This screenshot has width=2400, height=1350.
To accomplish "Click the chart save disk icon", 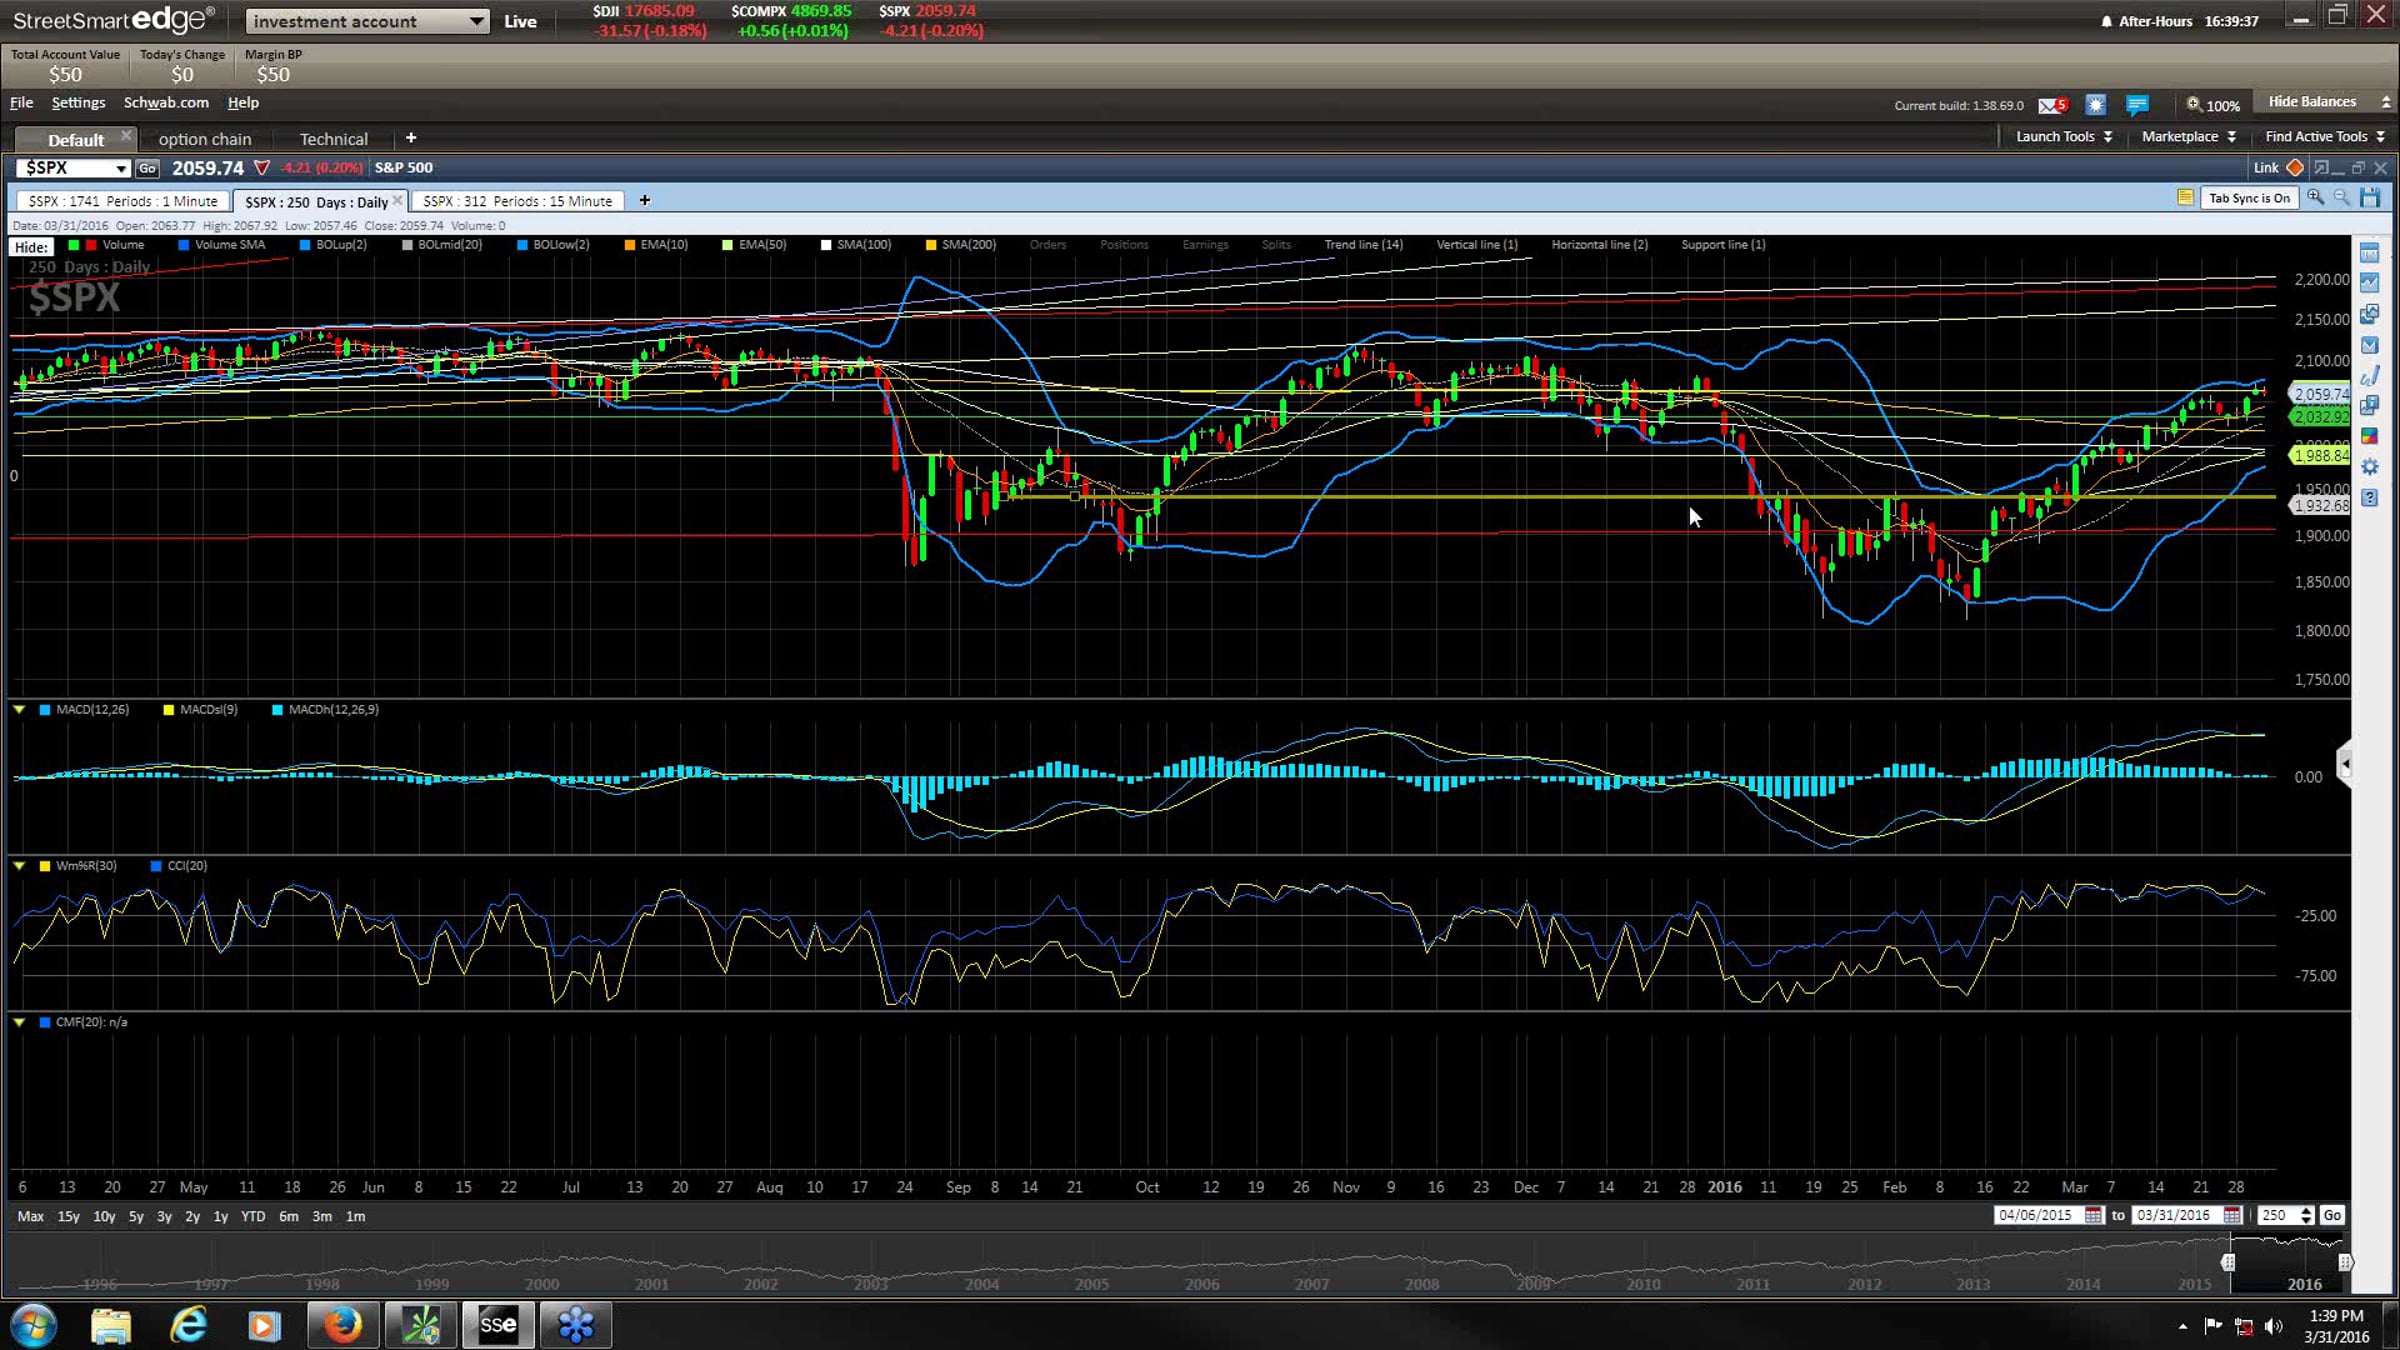I will [x=2370, y=198].
